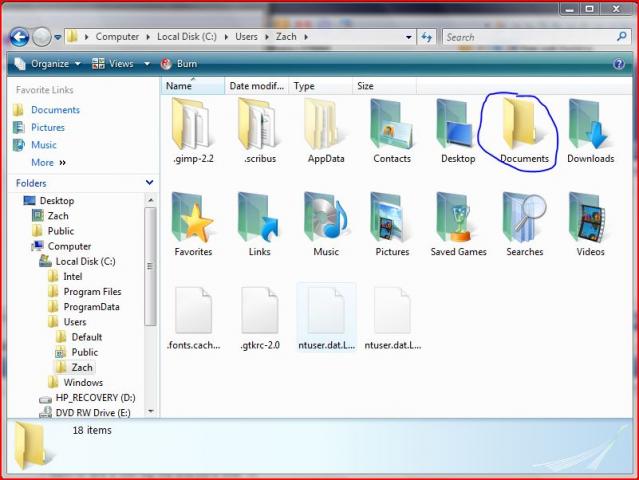Select Computer in the folder tree
Image resolution: width=639 pixels, height=480 pixels.
click(69, 247)
